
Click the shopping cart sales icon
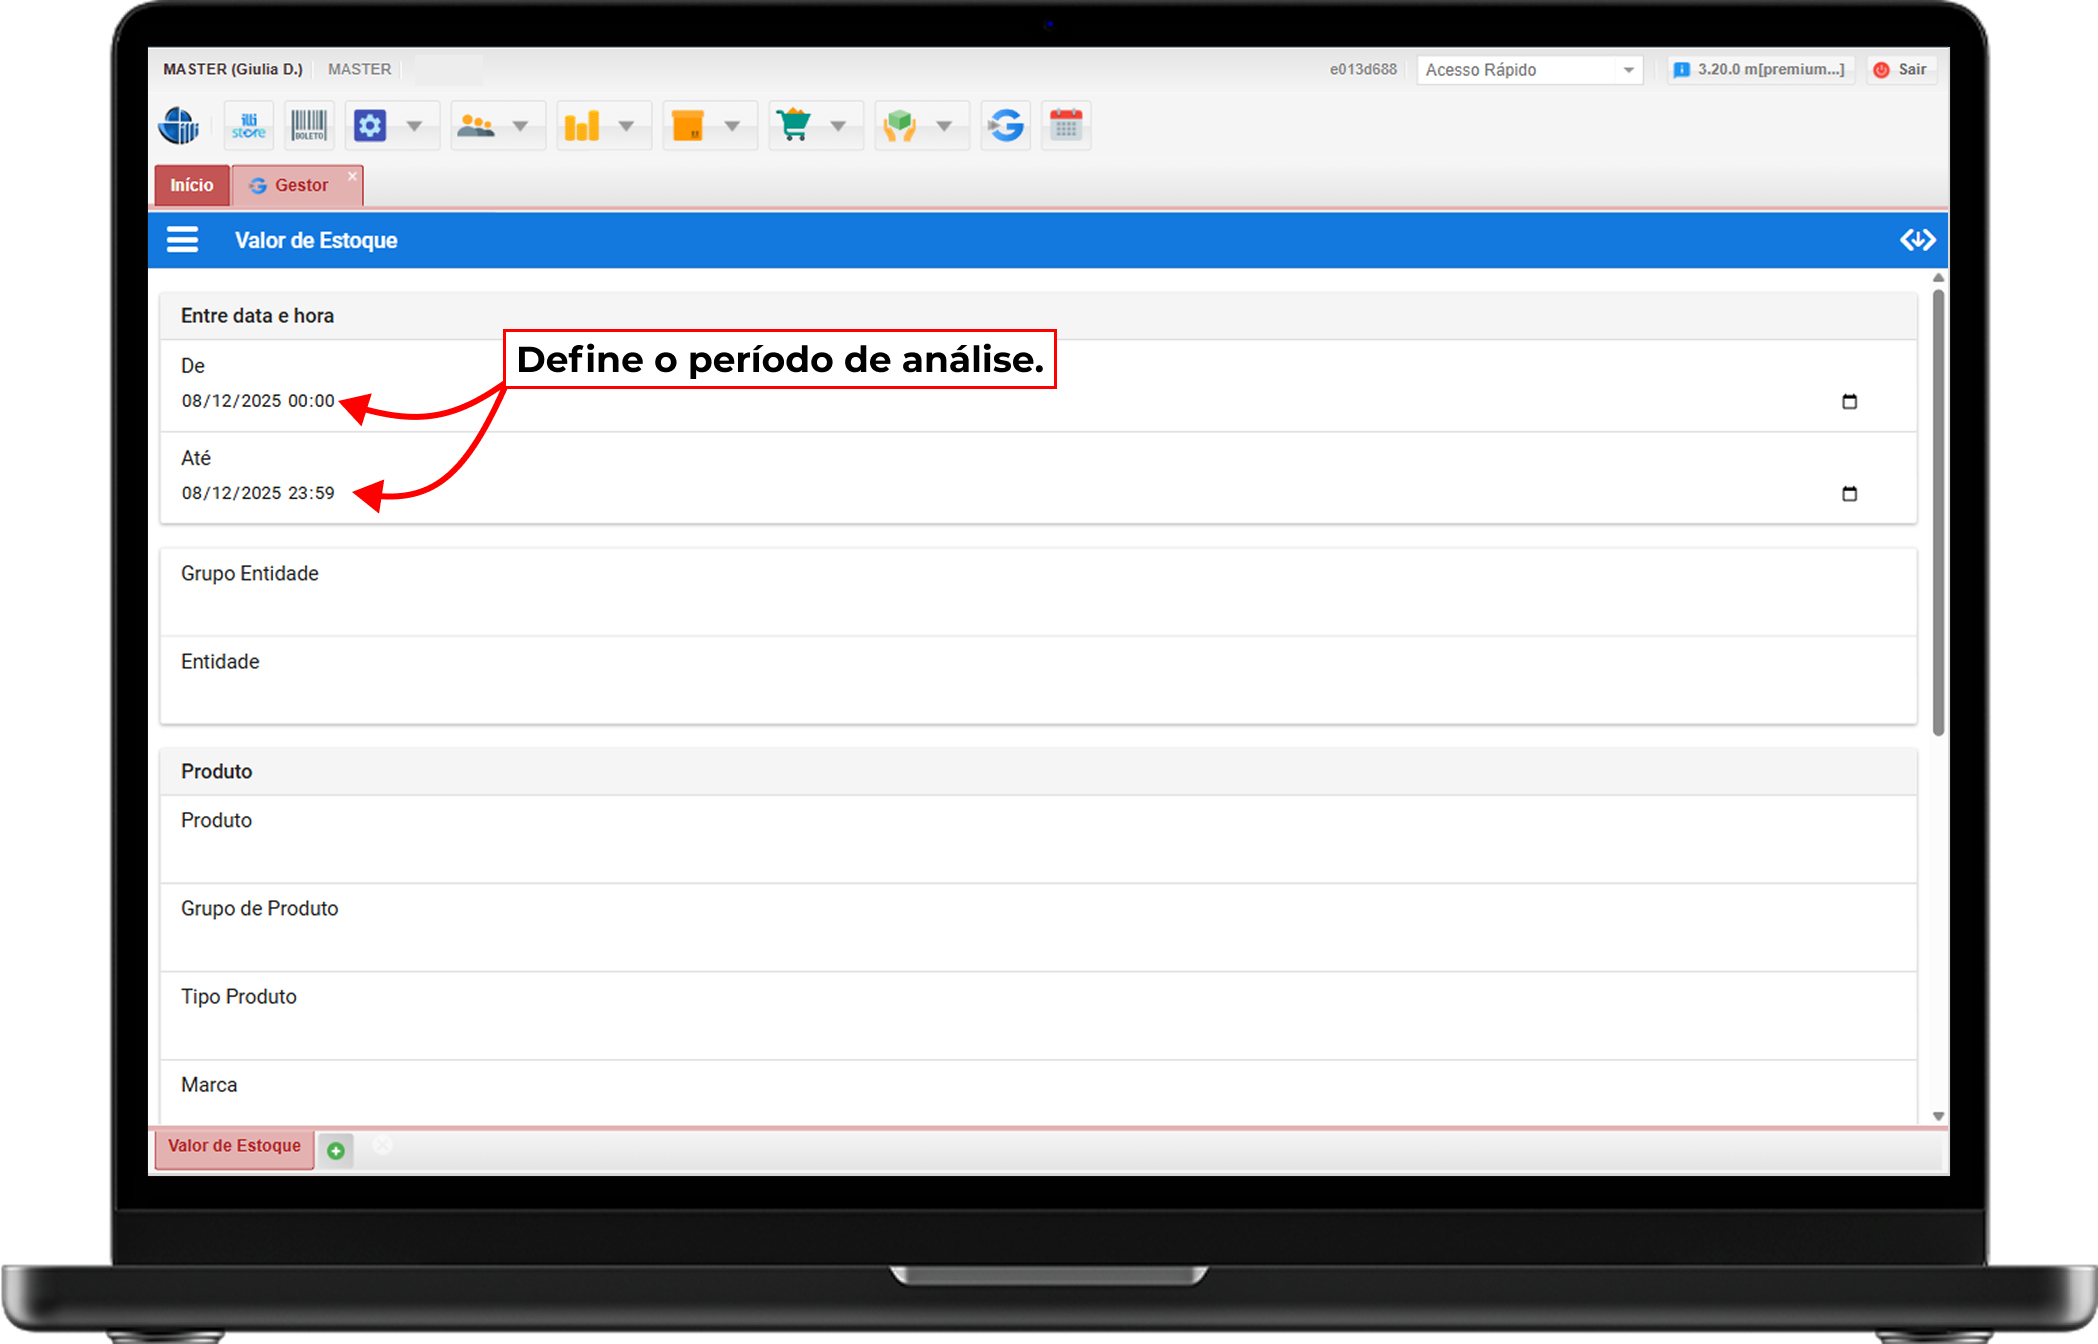pyautogui.click(x=794, y=126)
